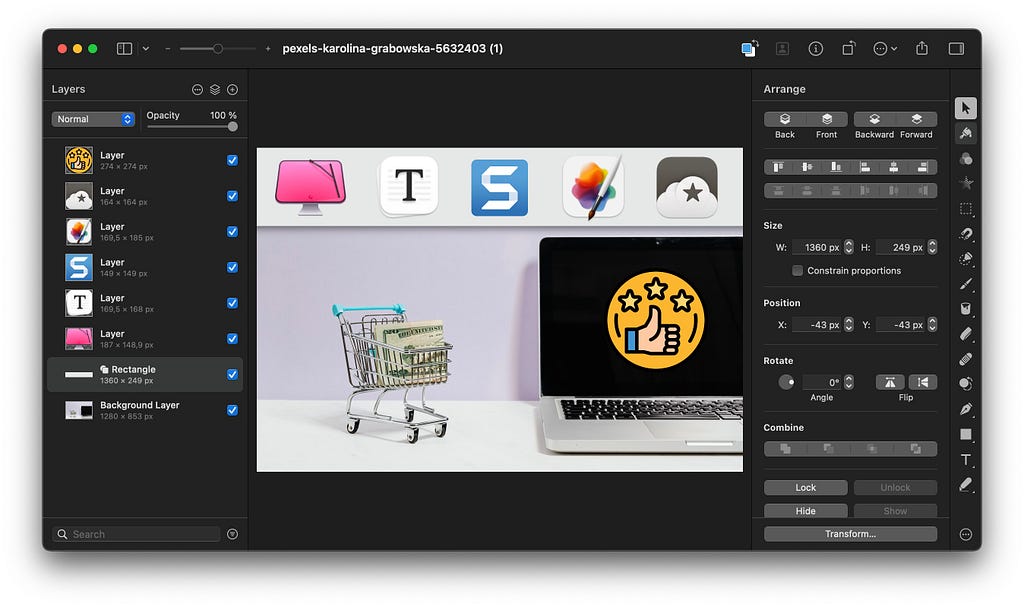Click the layers Search field

pyautogui.click(x=138, y=534)
